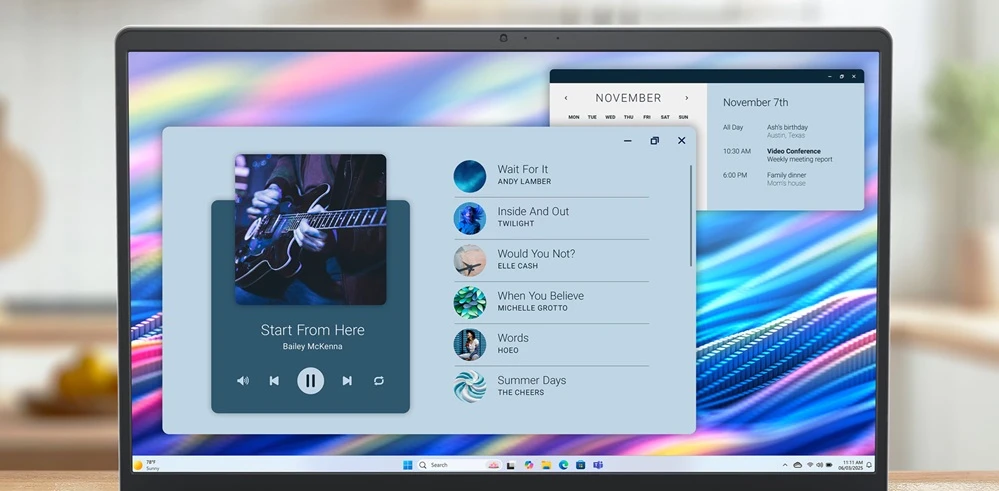
Task: Click the playlist vertical scrollbar
Action: (x=691, y=215)
